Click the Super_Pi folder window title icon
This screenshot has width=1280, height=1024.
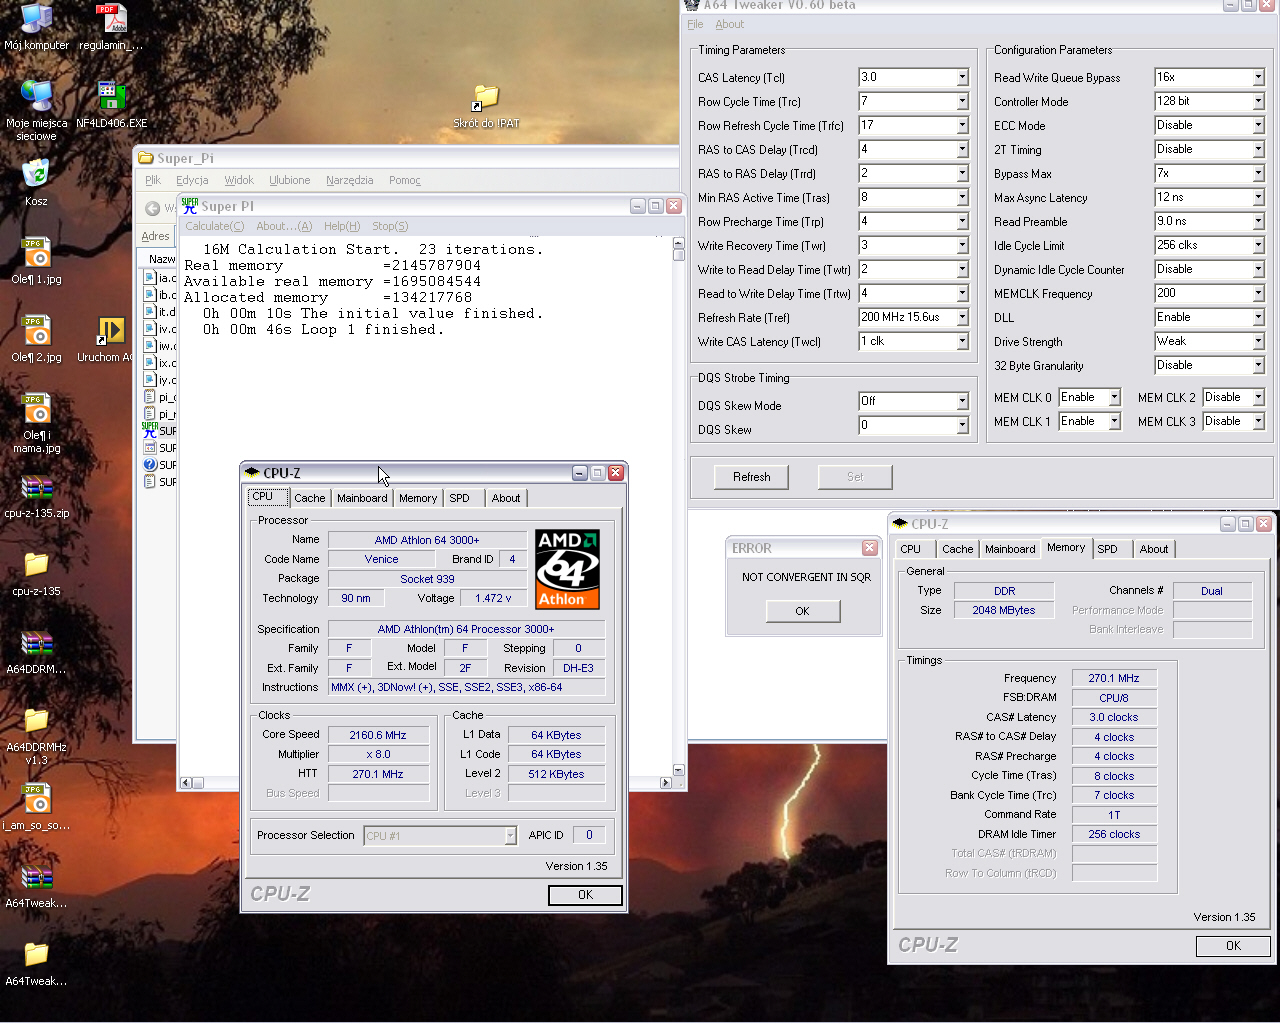[146, 158]
